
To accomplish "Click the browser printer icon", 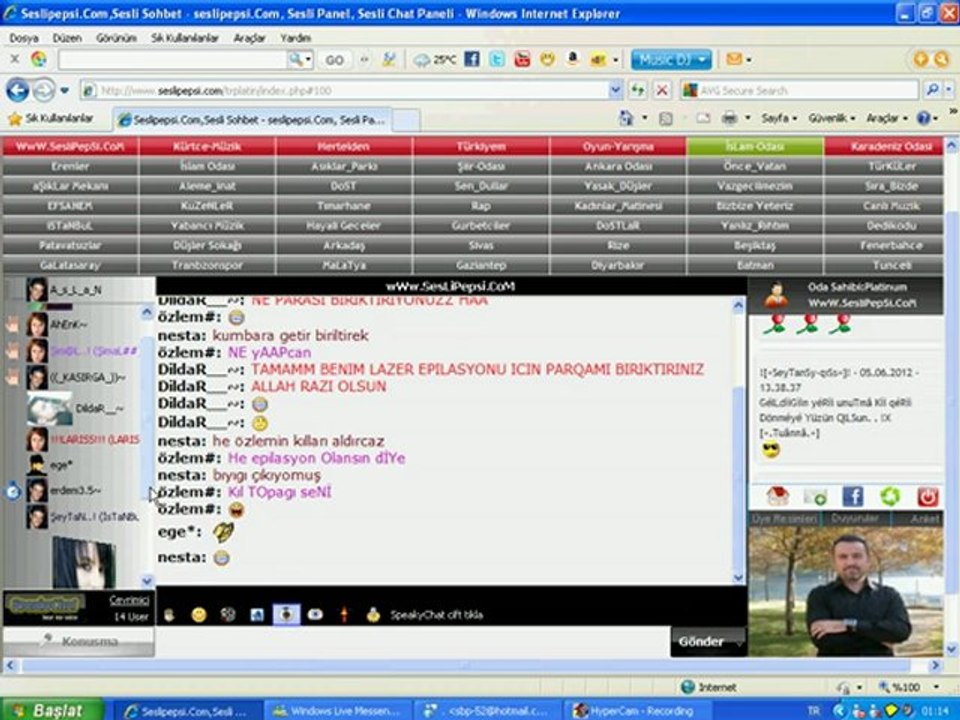I will [729, 118].
